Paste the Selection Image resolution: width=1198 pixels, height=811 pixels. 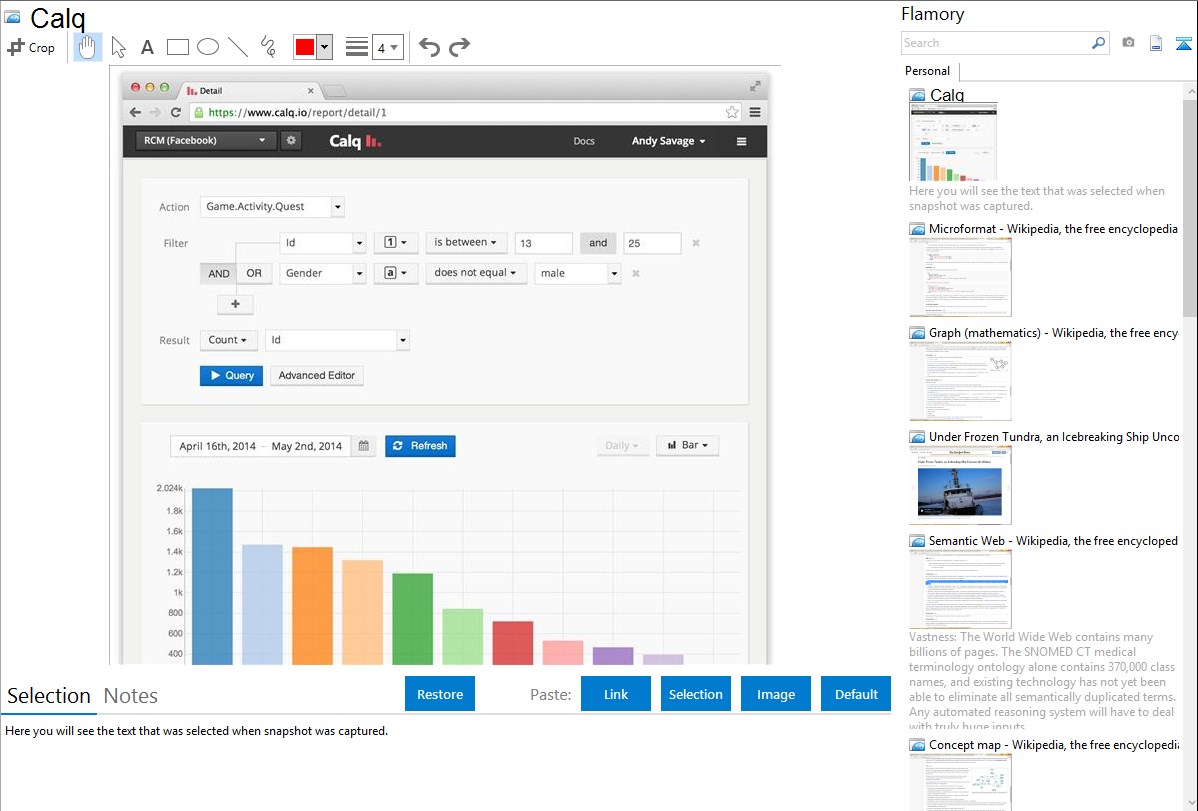coord(695,694)
